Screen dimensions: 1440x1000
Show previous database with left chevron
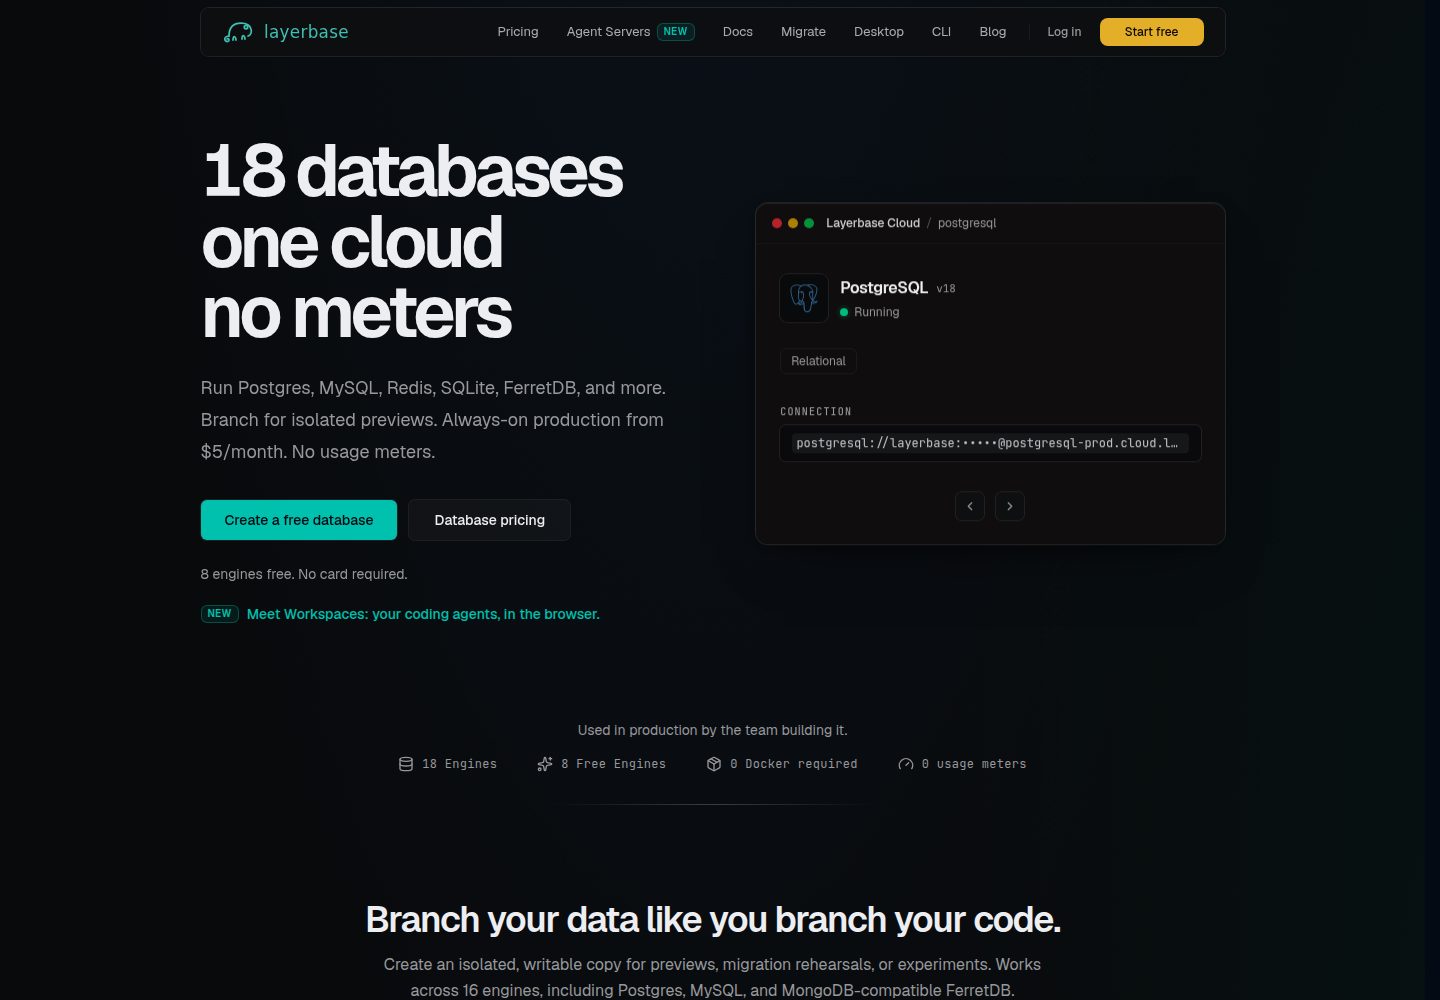(970, 506)
